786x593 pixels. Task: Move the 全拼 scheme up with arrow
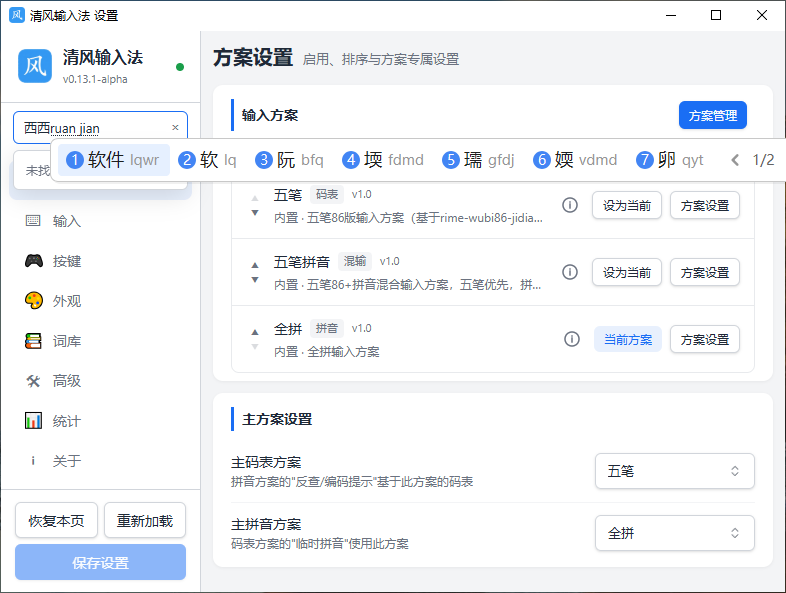(x=255, y=332)
